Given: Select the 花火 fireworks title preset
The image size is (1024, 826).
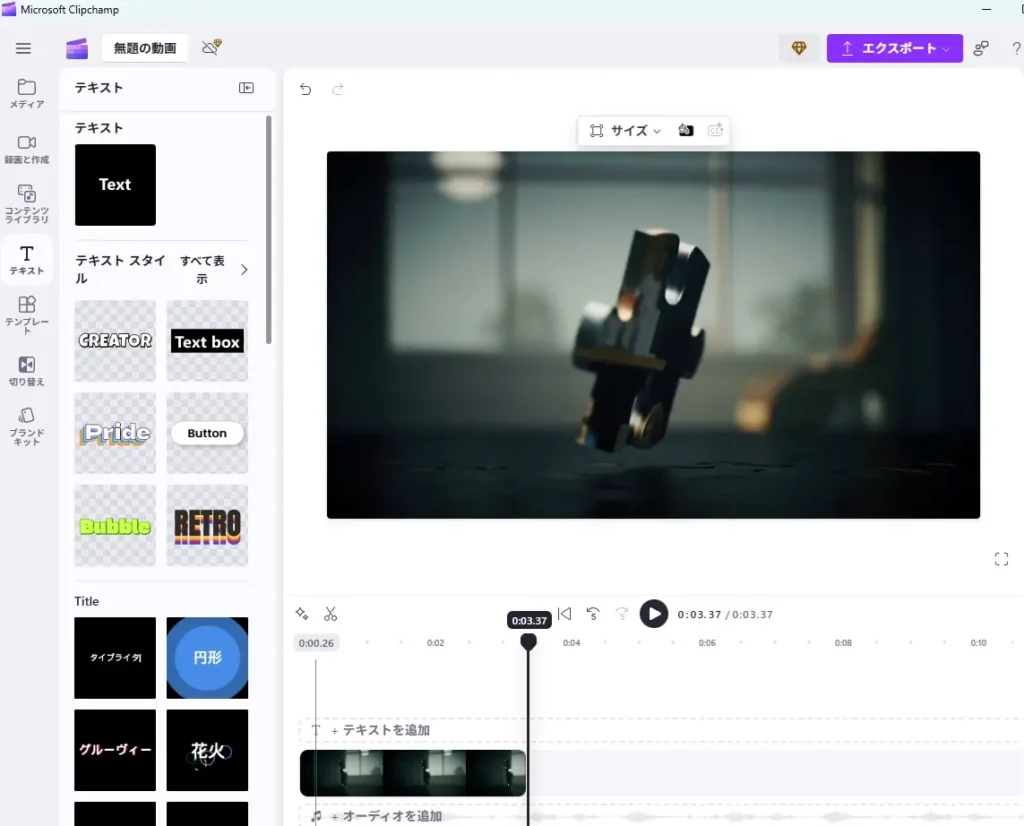Looking at the screenshot, I should (x=207, y=750).
